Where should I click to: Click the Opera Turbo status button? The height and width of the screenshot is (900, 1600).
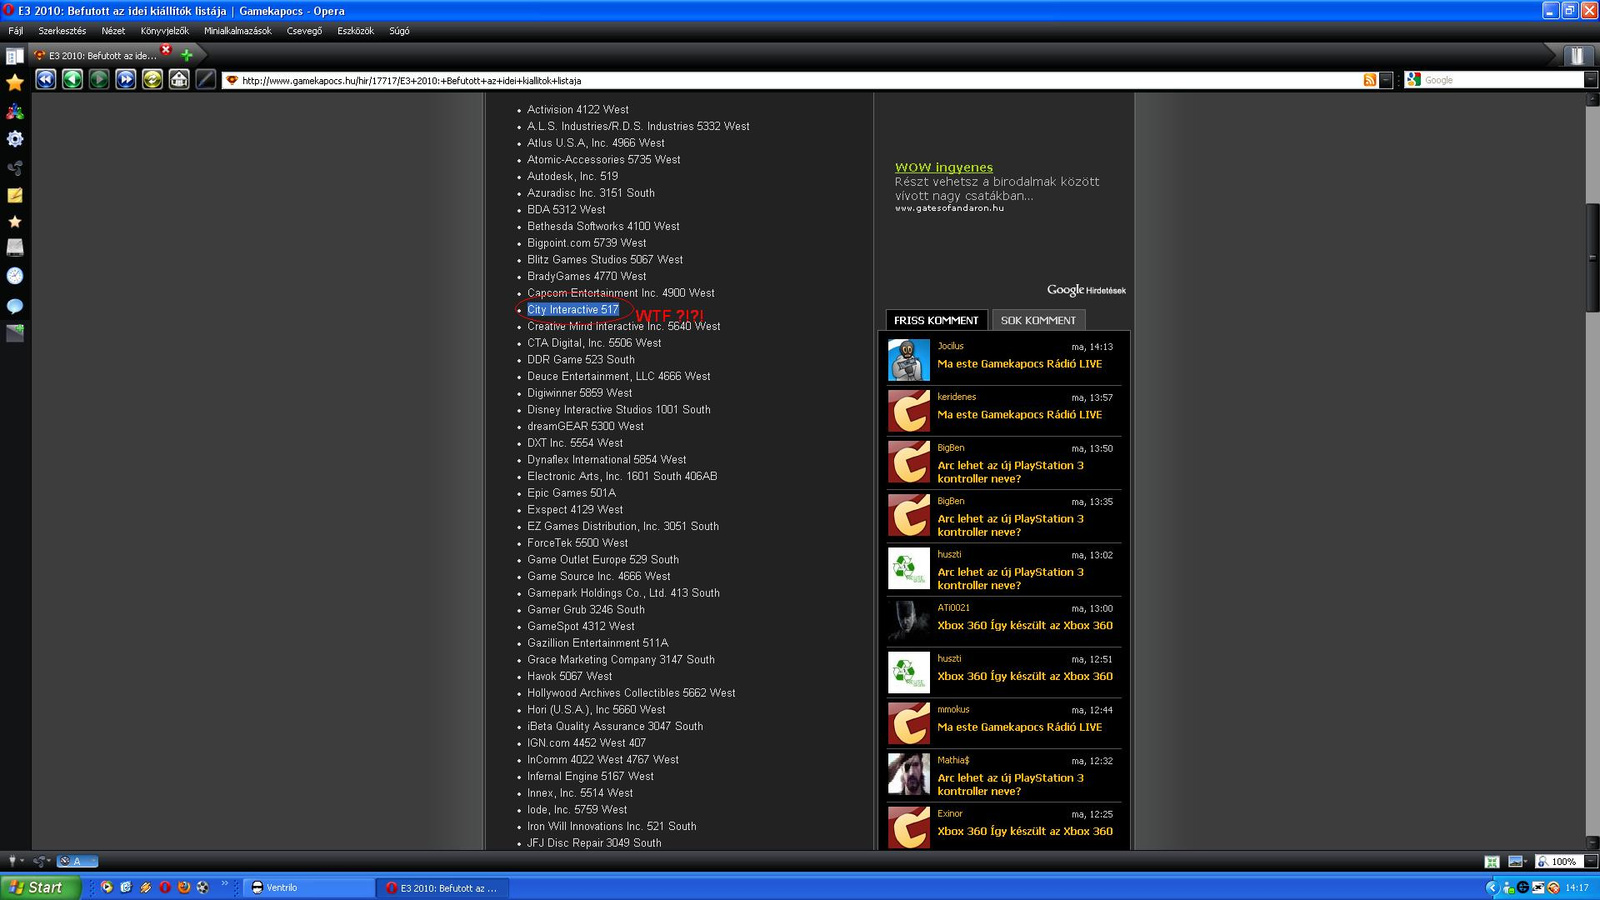(x=77, y=861)
